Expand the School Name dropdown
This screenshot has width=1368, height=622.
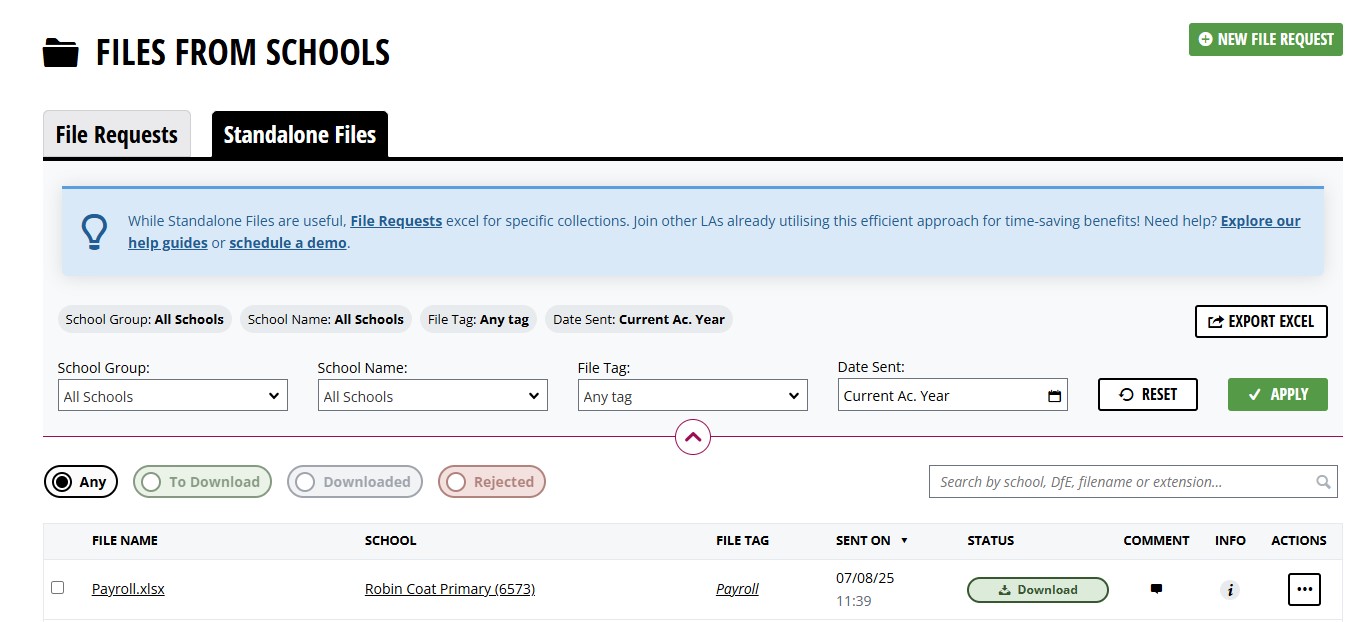click(433, 396)
